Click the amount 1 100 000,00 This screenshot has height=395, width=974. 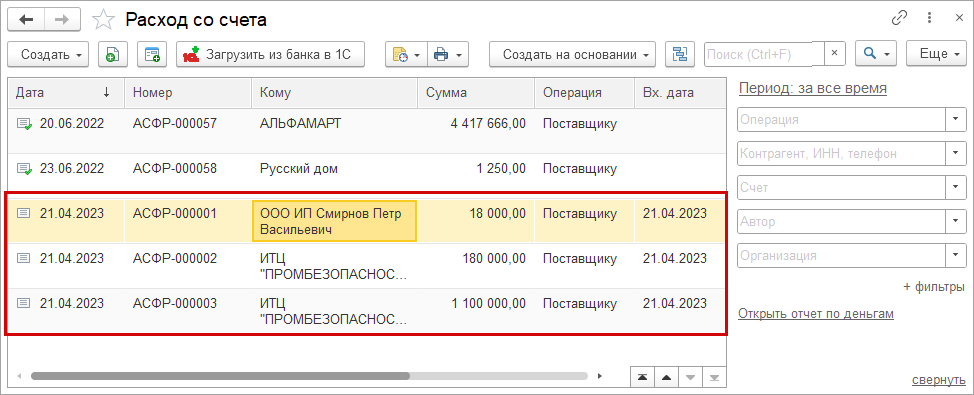[488, 303]
